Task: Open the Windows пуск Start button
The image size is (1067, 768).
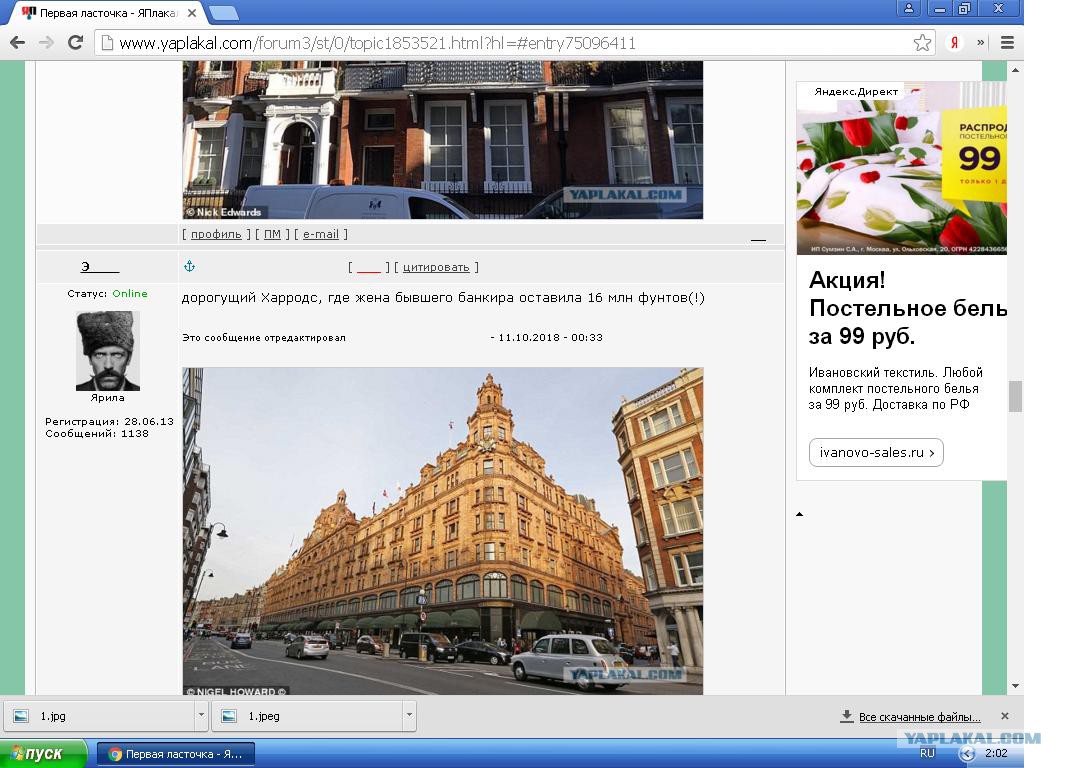Action: pos(44,754)
